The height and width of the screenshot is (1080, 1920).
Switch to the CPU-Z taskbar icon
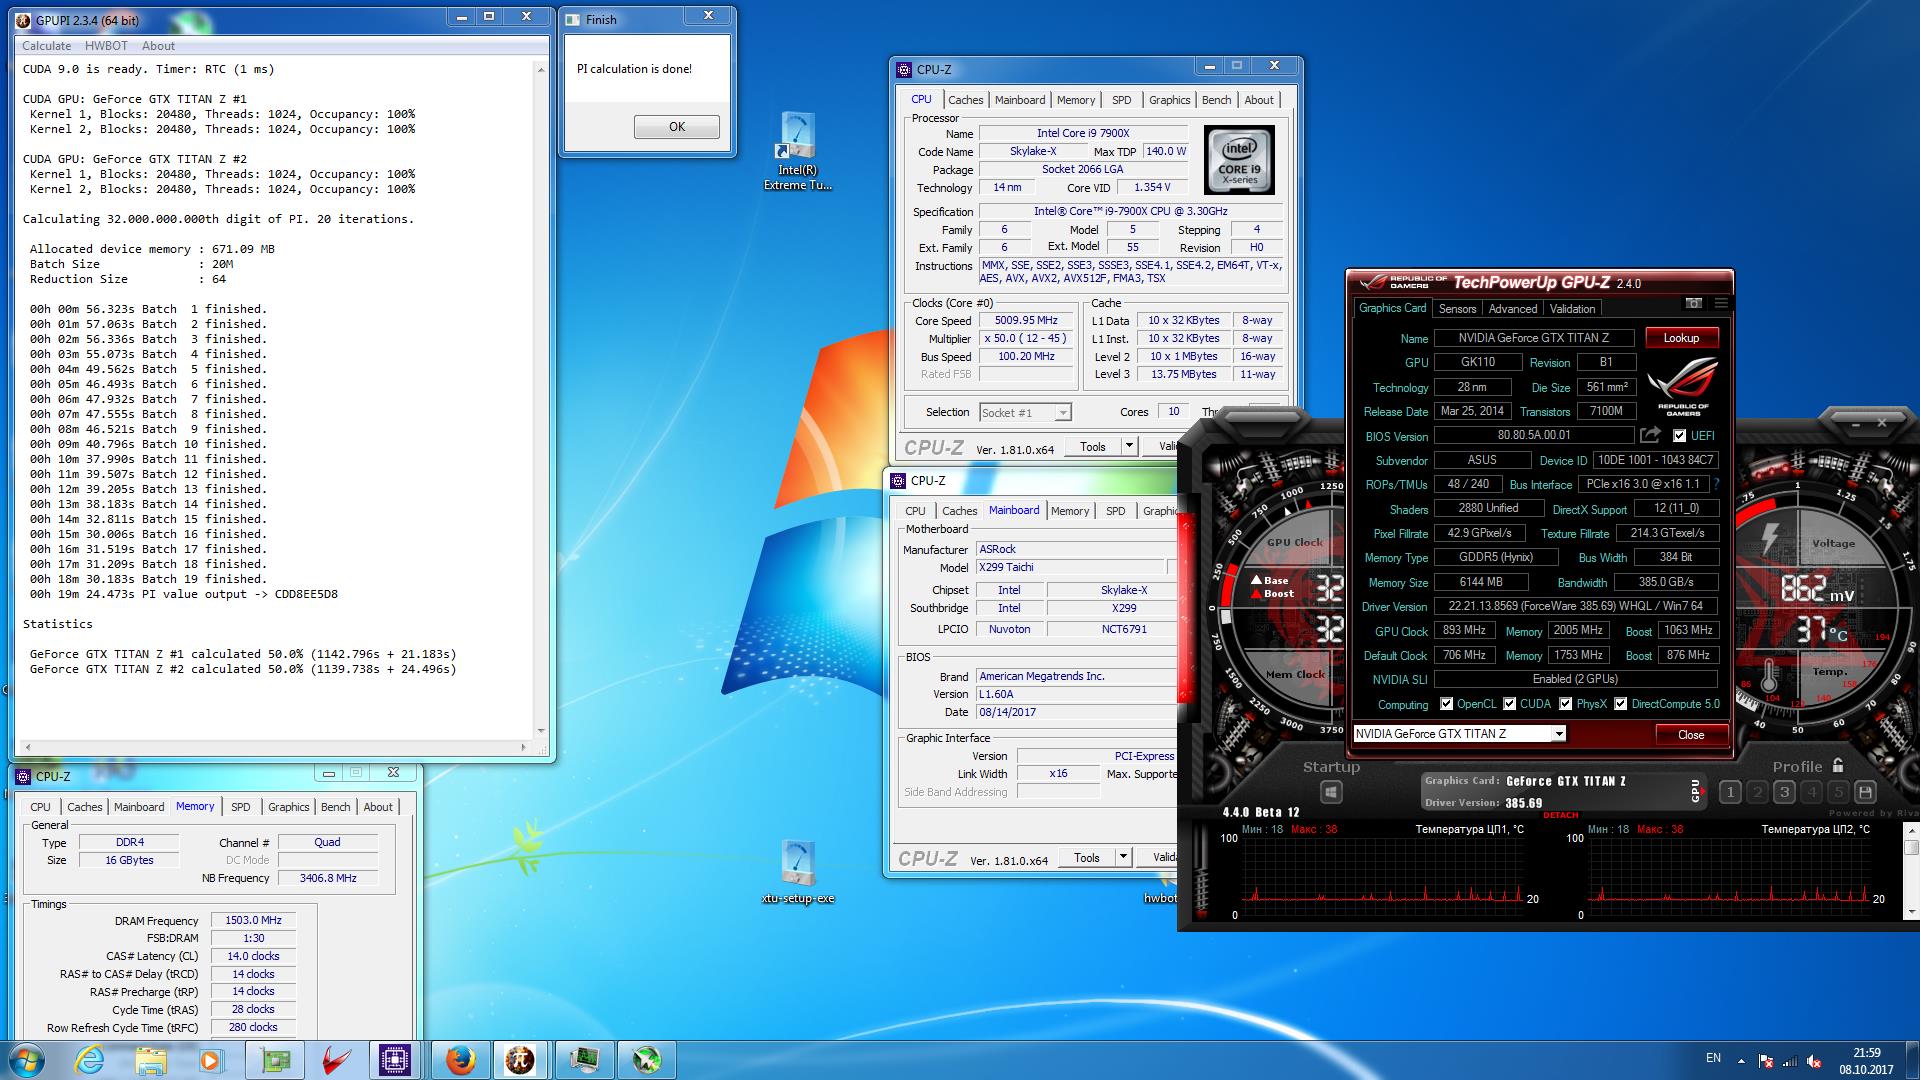tap(395, 1060)
